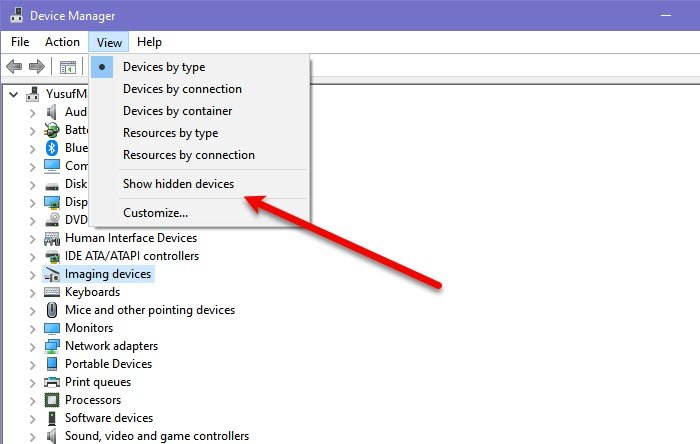Click the Bluetooth category icon
Viewport: 700px width, 444px height.
point(52,148)
